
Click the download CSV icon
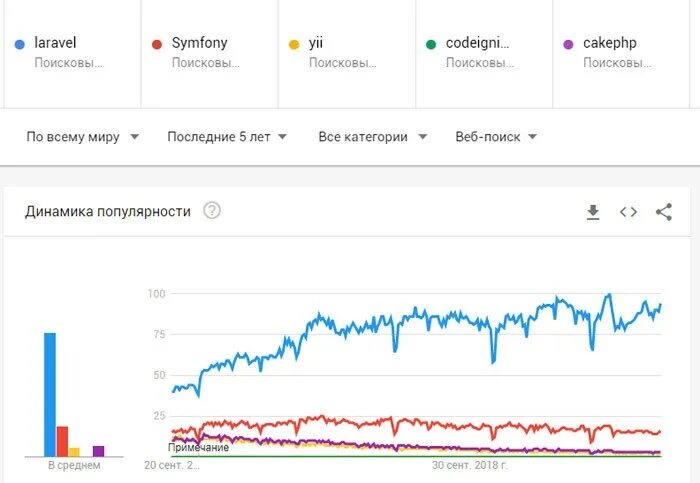pos(593,212)
